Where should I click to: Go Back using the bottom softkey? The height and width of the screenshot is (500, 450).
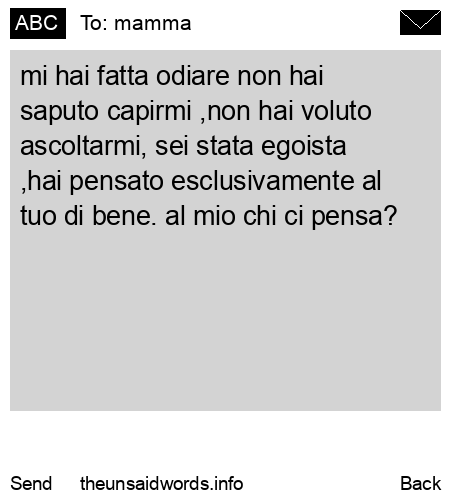[421, 484]
